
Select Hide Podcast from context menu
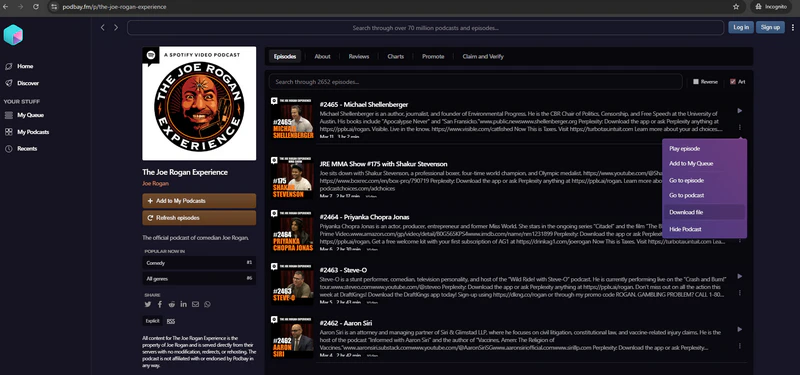coord(705,230)
